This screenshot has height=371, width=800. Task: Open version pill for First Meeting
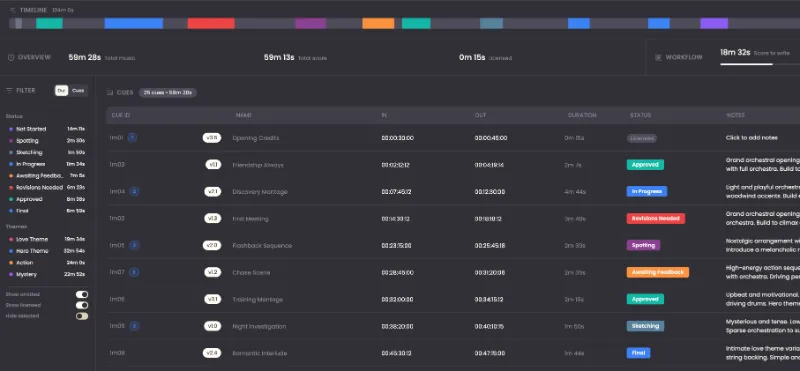(x=212, y=218)
